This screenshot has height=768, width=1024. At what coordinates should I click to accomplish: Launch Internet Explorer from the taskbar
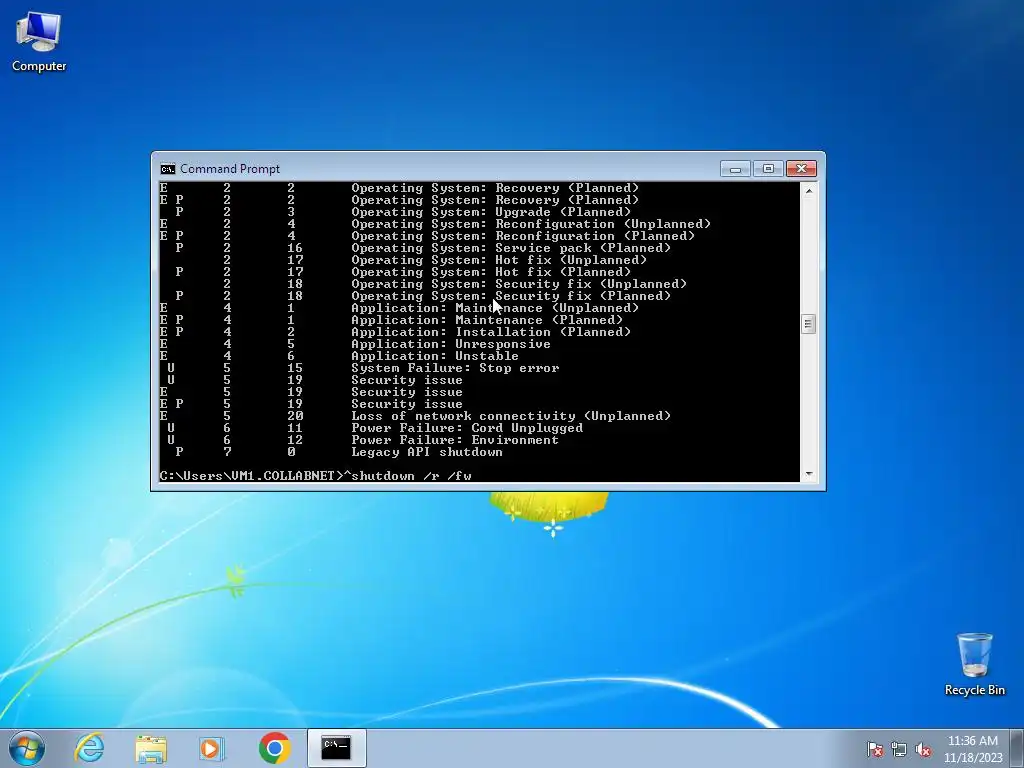click(x=89, y=748)
